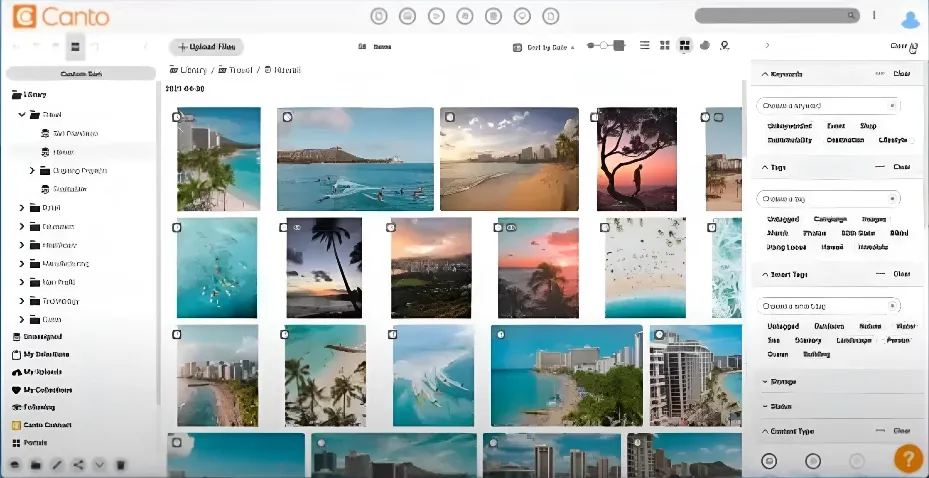Click the pencil edit icon in bottom toolbar
Image resolution: width=929 pixels, height=478 pixels.
point(57,465)
